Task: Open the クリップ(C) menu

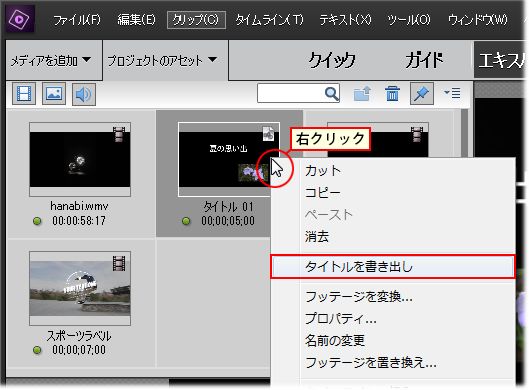Action: coord(196,20)
